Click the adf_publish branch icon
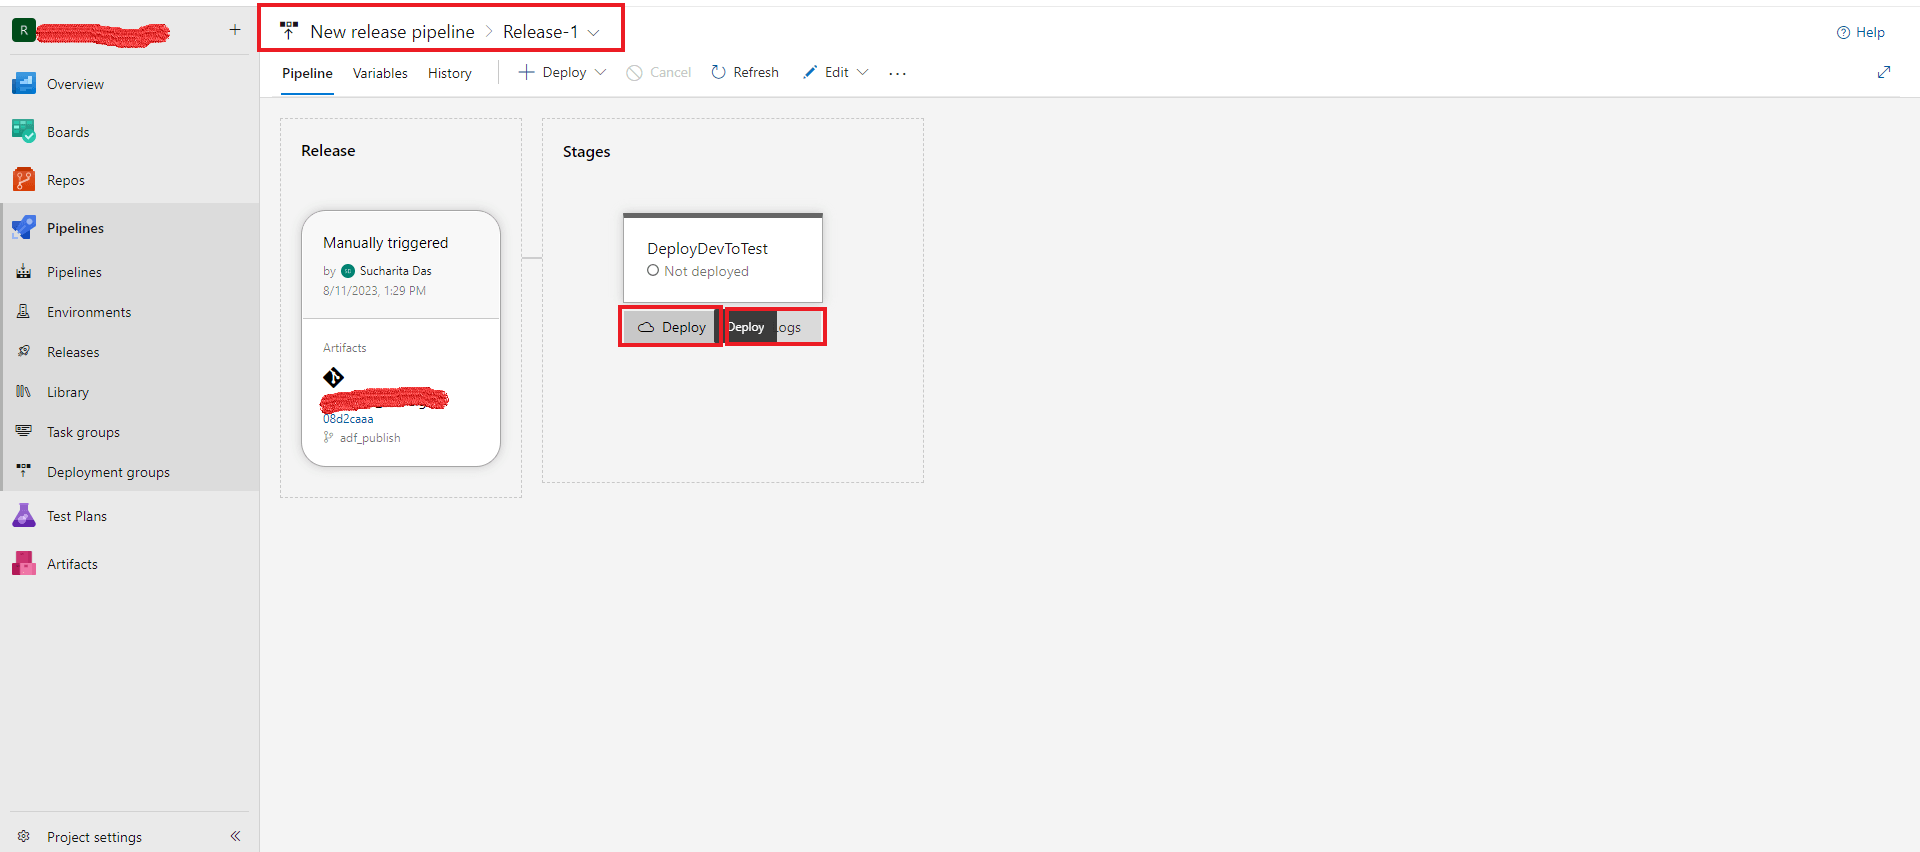The height and width of the screenshot is (852, 1920). (x=328, y=437)
